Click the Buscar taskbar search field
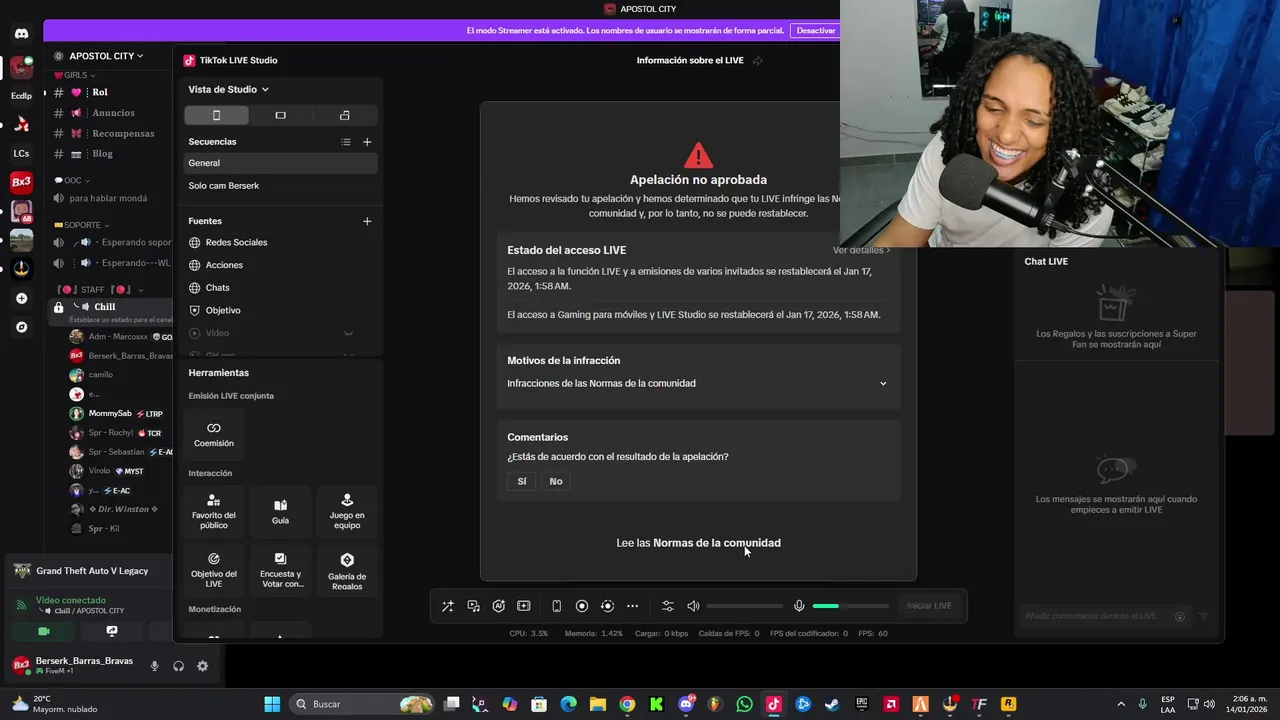The height and width of the screenshot is (720, 1280). pos(362,704)
